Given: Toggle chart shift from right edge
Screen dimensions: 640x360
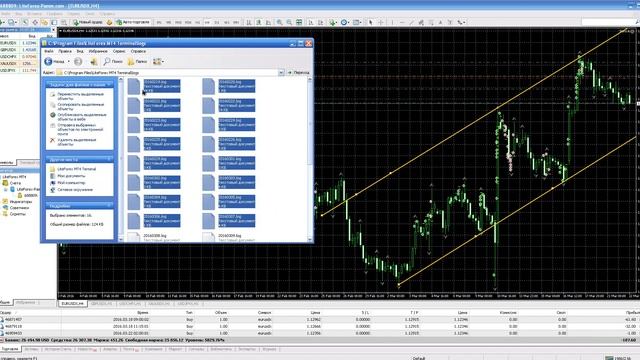Looking at the screenshot, I should click(x=320, y=22).
